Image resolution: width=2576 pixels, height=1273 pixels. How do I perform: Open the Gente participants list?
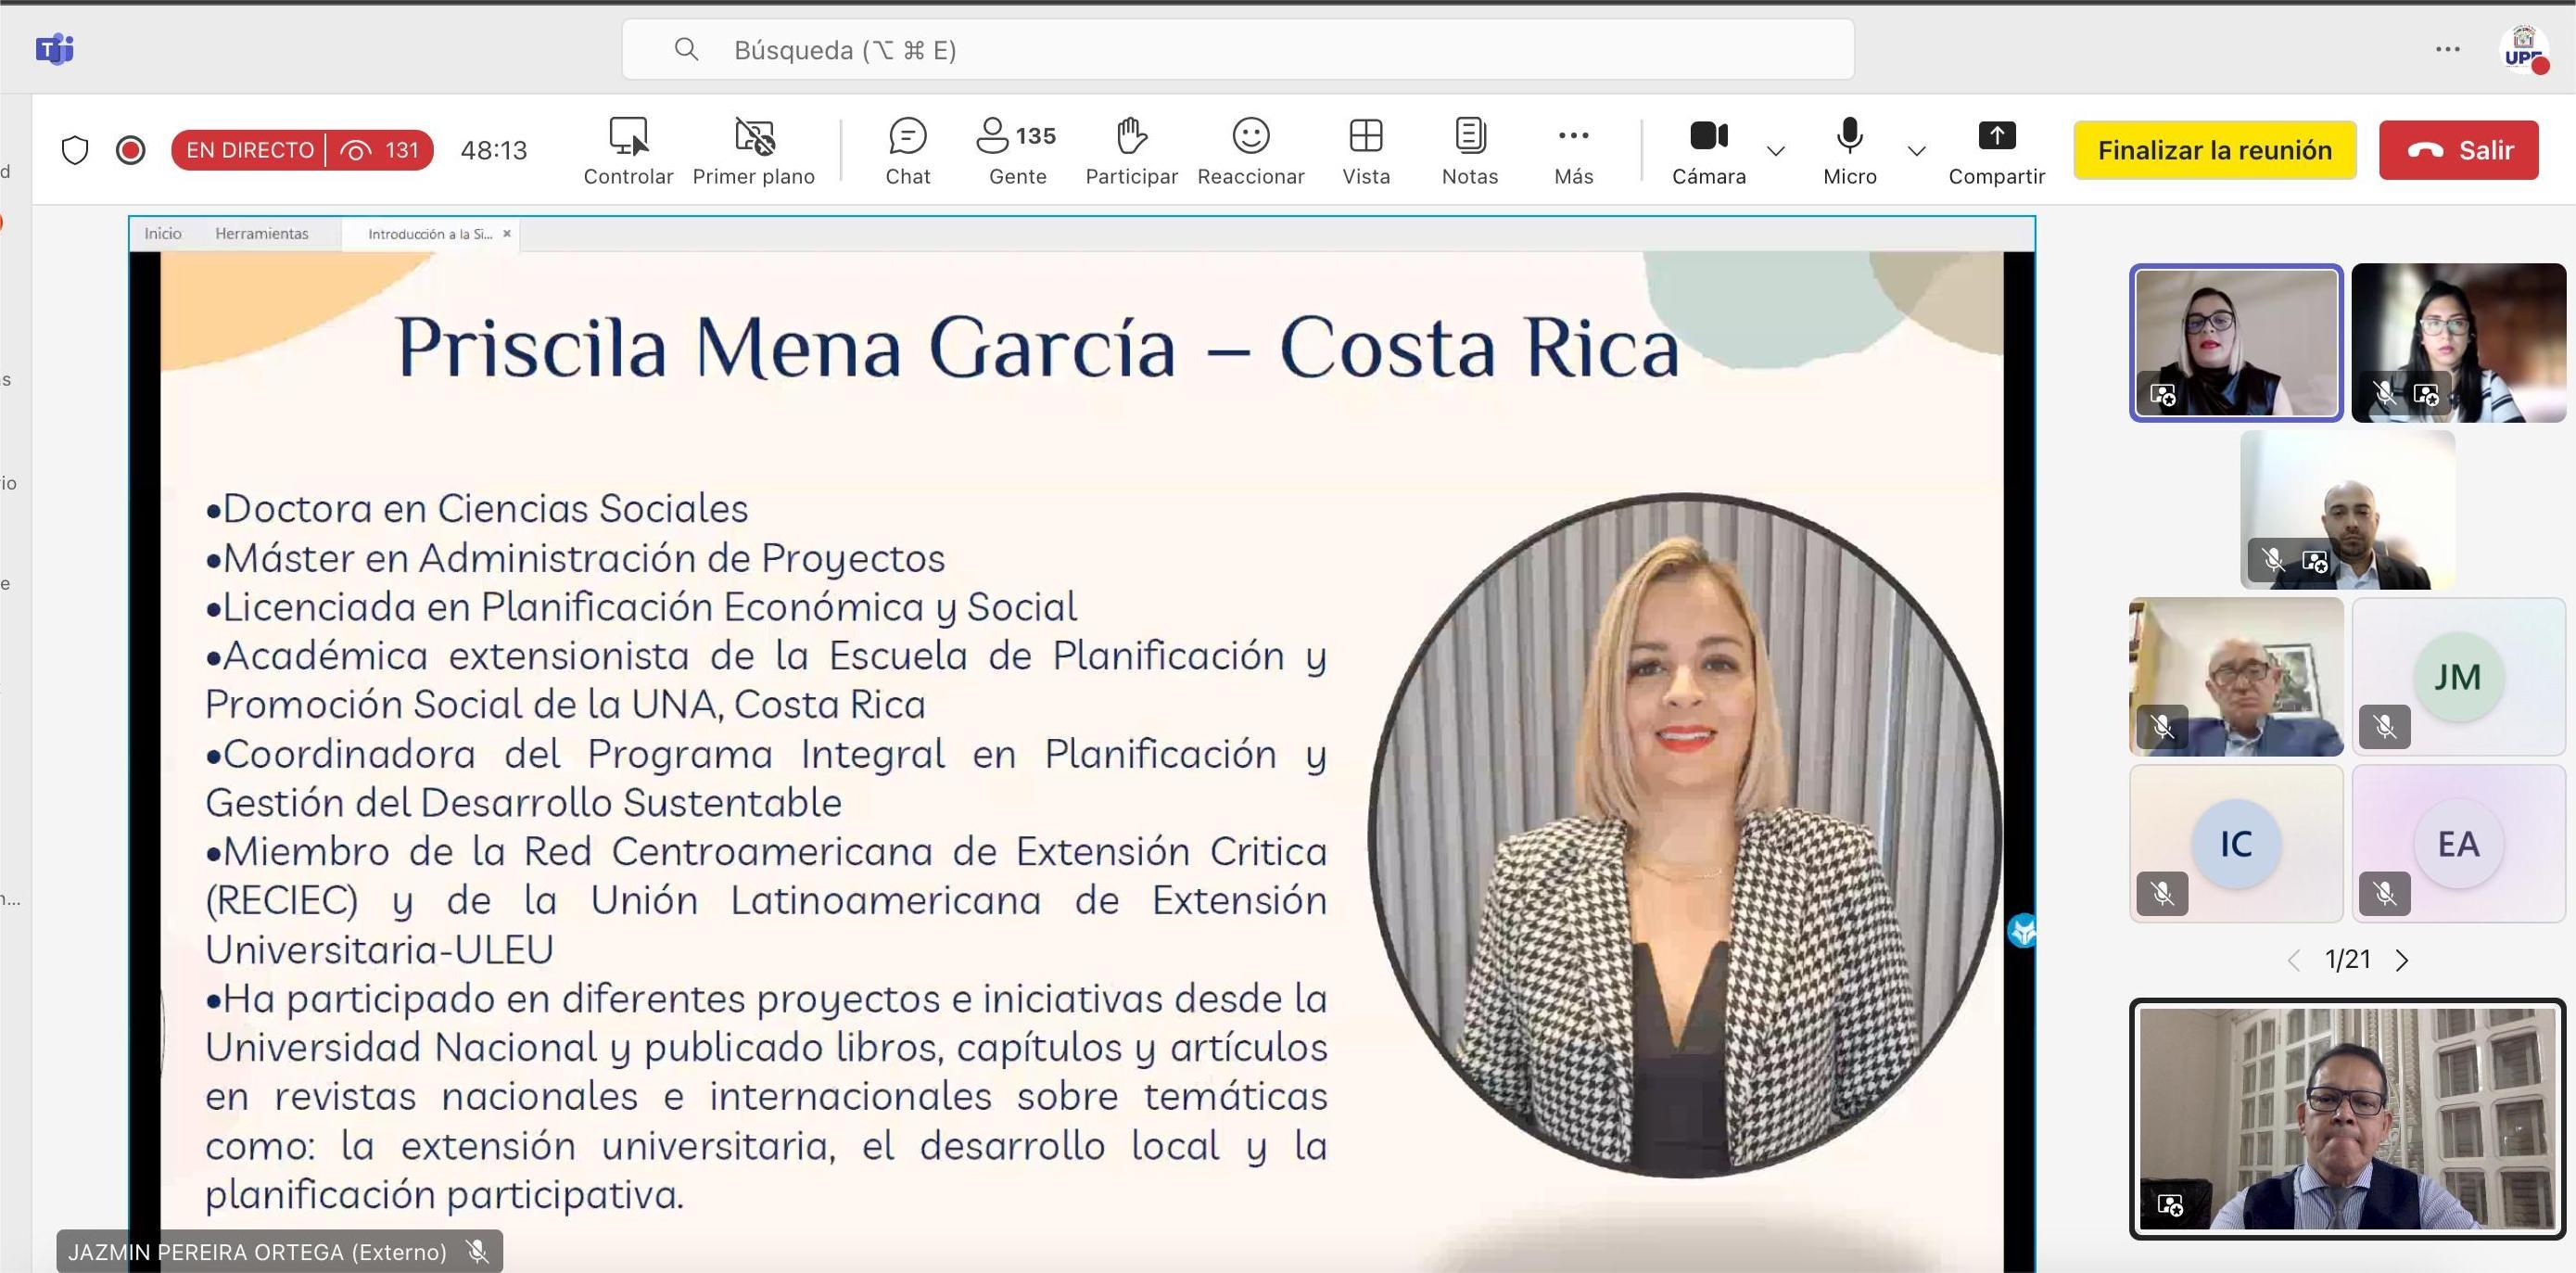1016,151
